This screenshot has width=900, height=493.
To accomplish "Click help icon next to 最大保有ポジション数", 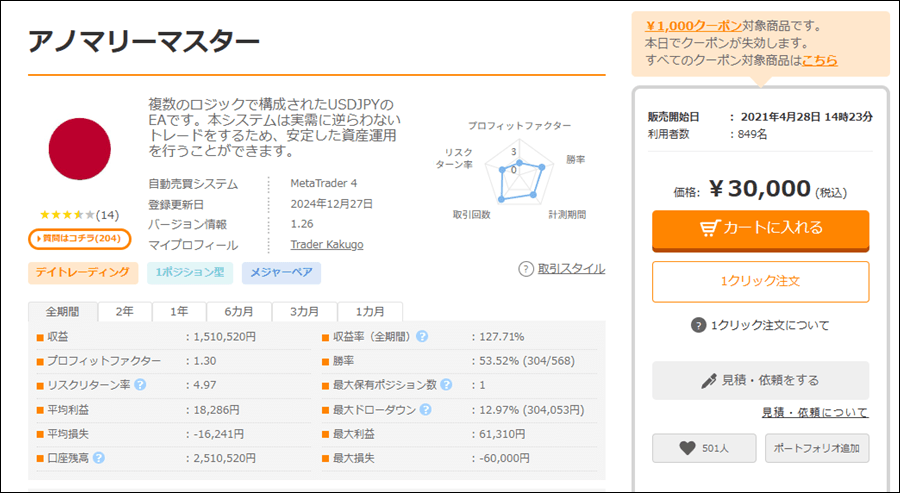I will tap(446, 385).
